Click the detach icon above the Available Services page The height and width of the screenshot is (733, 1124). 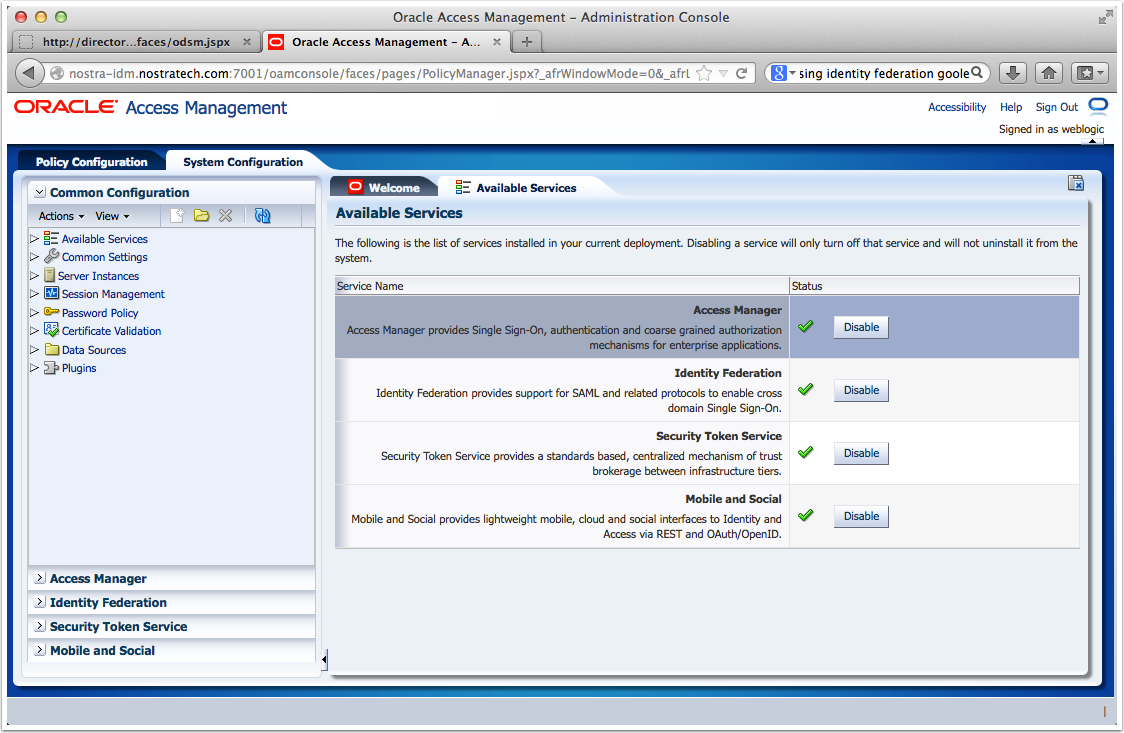[x=1076, y=183]
